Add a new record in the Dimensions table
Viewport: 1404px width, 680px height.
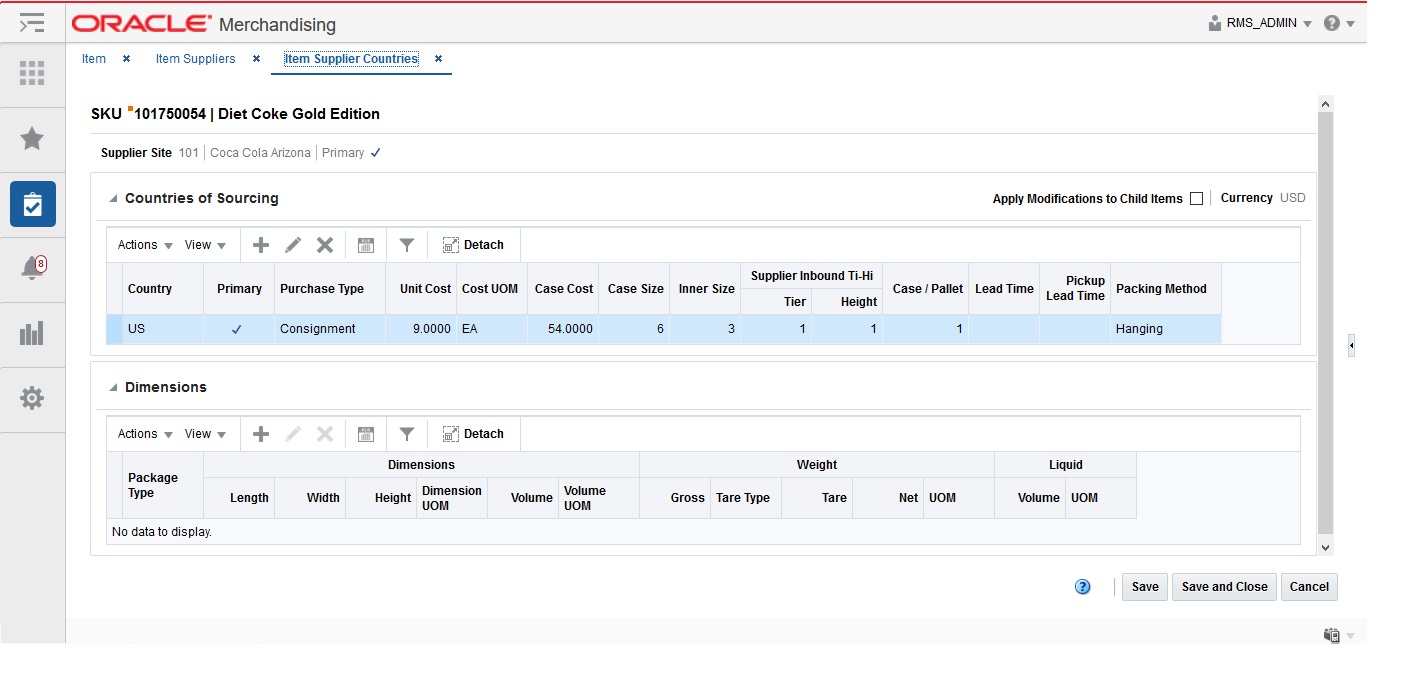(260, 433)
